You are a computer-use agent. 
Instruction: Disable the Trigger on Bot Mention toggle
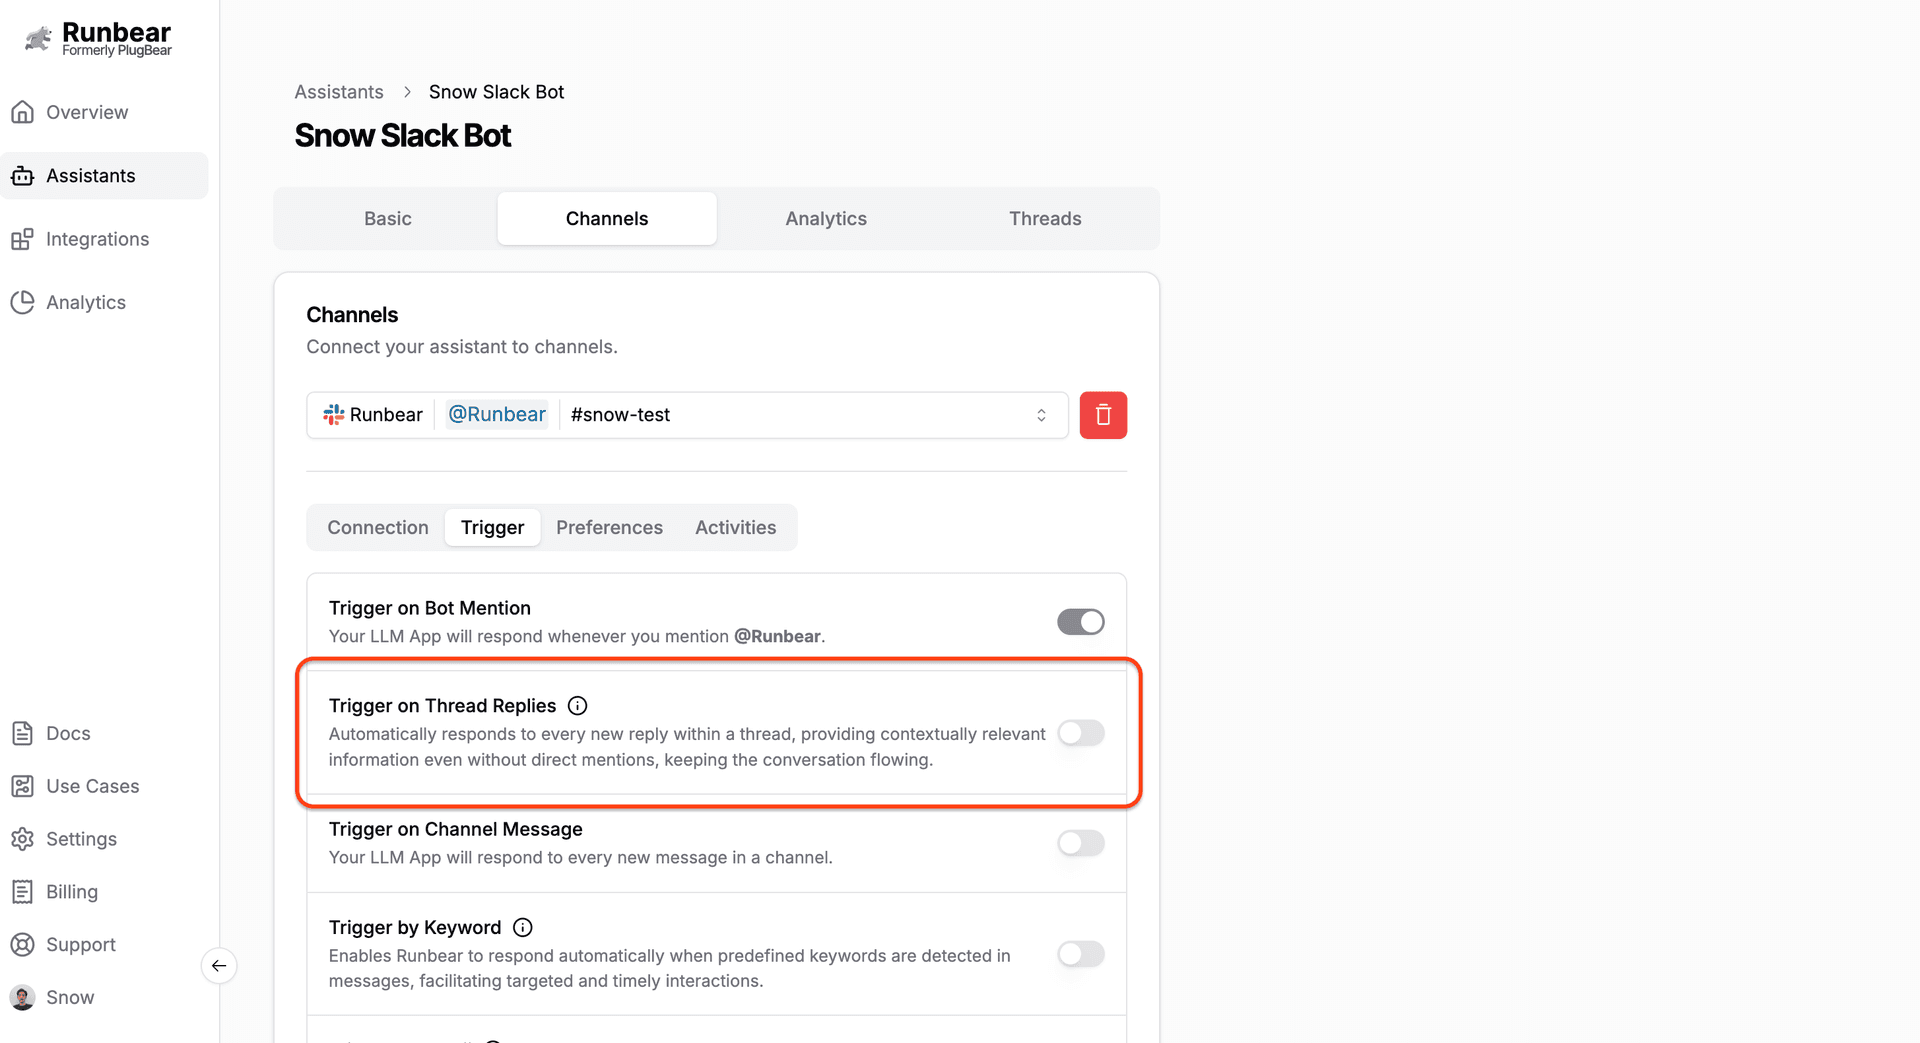click(x=1080, y=622)
